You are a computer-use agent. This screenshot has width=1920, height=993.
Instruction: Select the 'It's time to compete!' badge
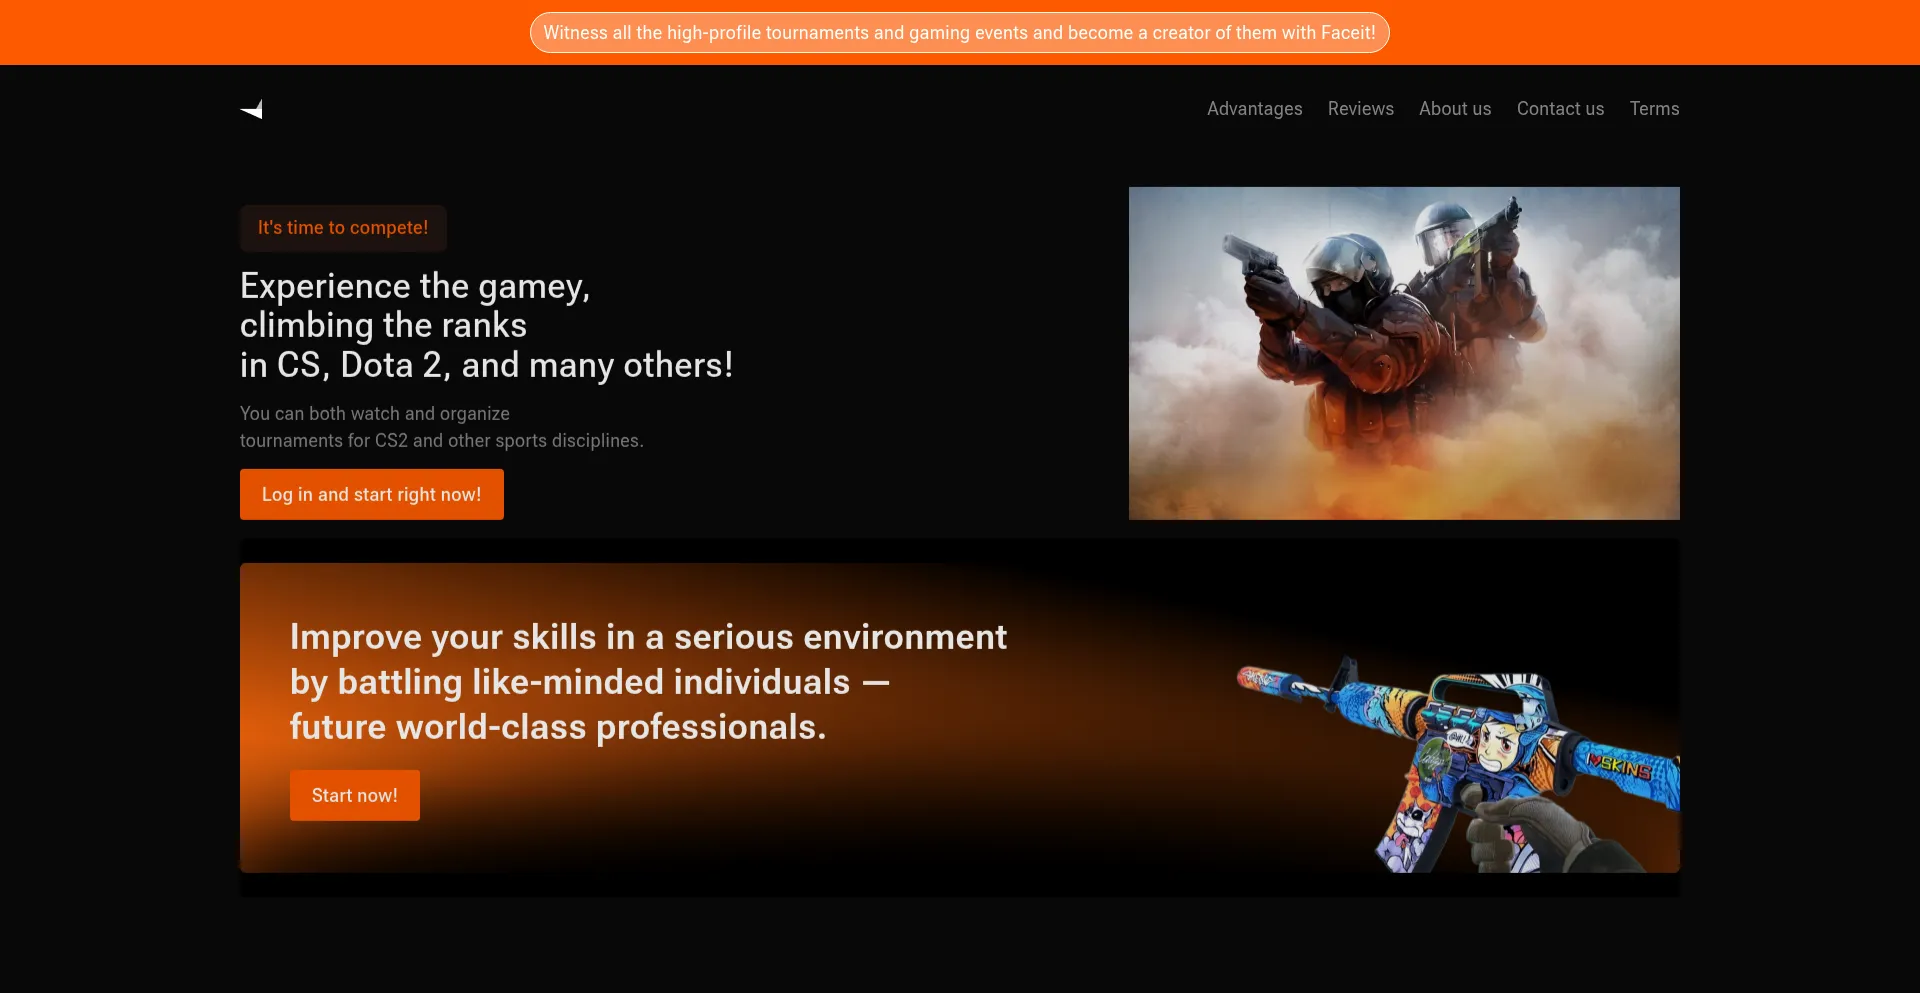point(343,228)
